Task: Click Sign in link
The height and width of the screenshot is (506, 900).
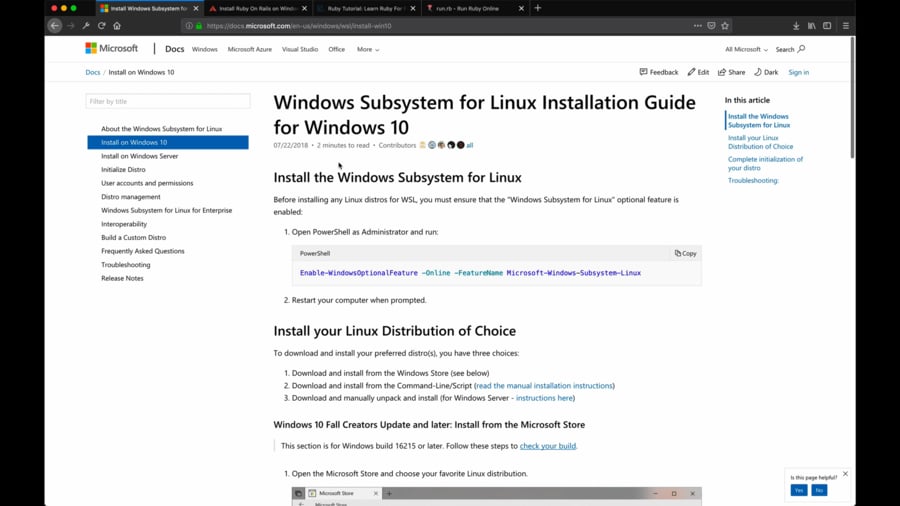Action: pyautogui.click(x=798, y=72)
